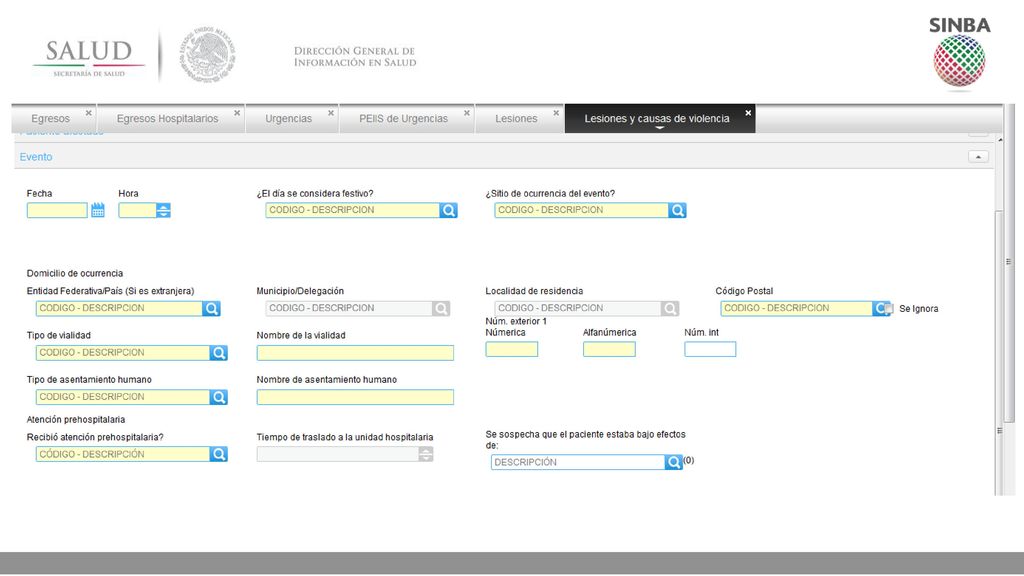Screen dimensions: 1024x576
Task: Collapse the Evento section
Action: click(978, 157)
